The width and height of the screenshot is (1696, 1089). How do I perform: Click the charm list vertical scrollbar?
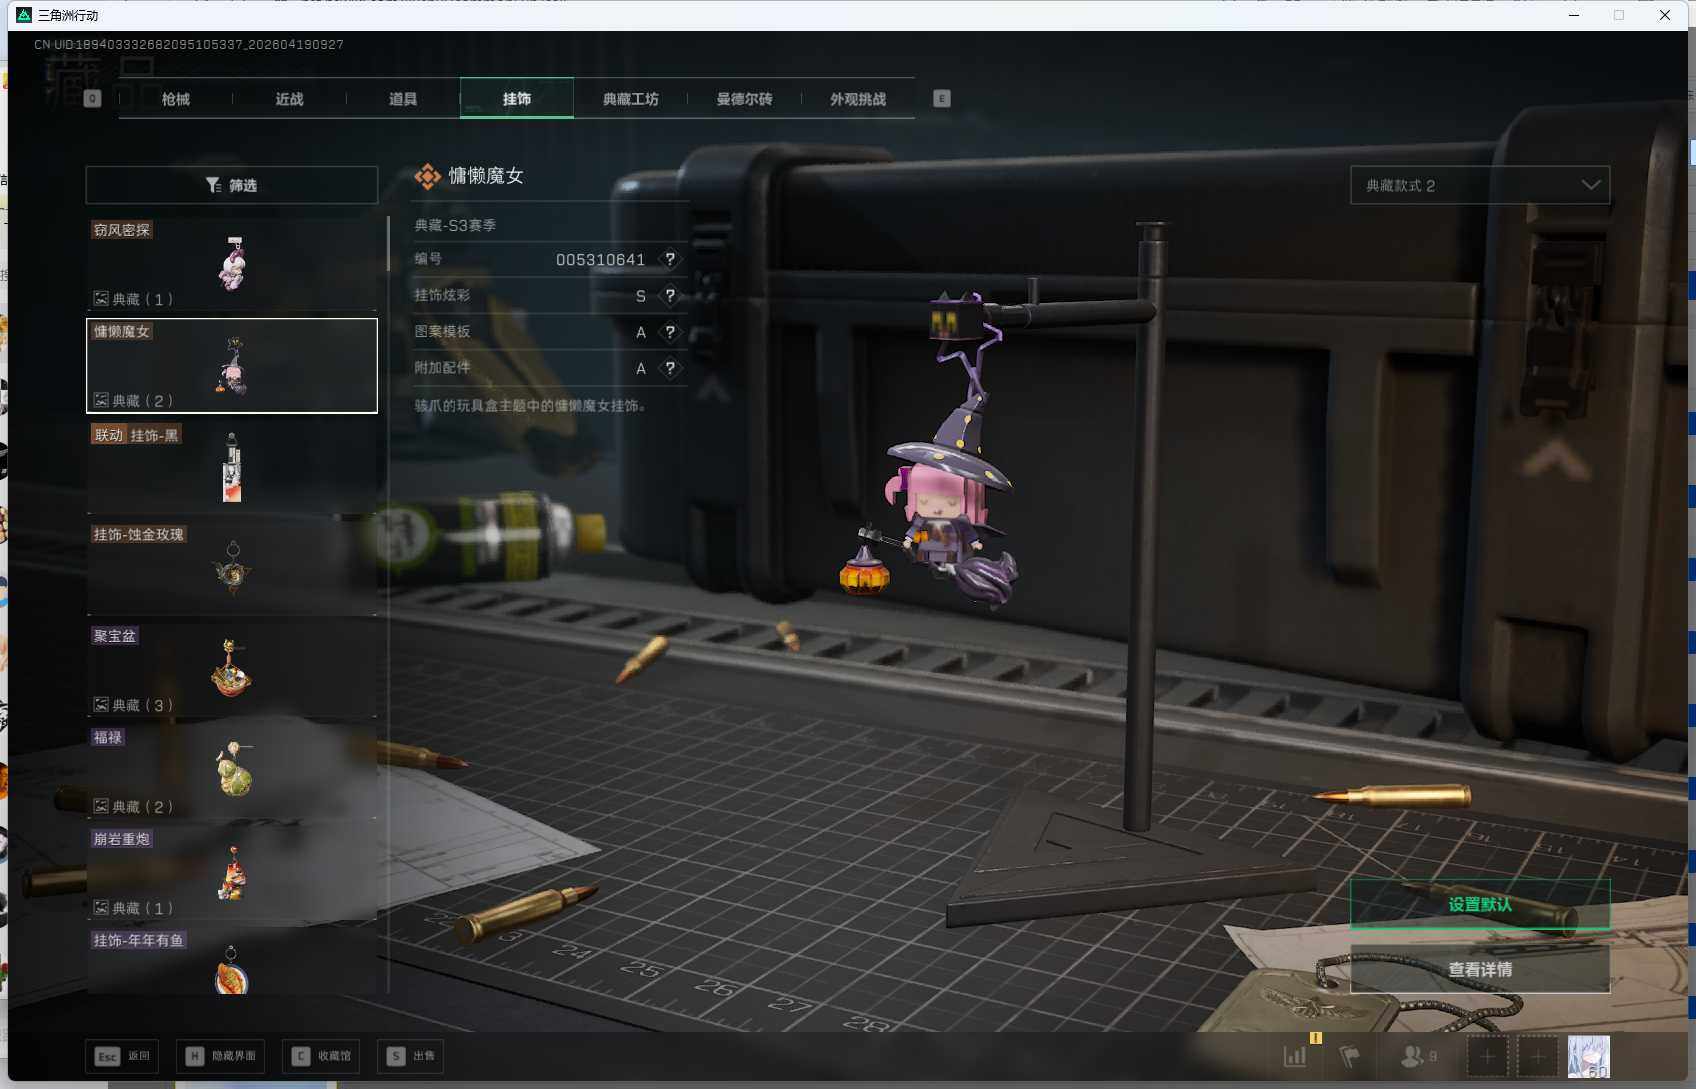click(x=388, y=244)
